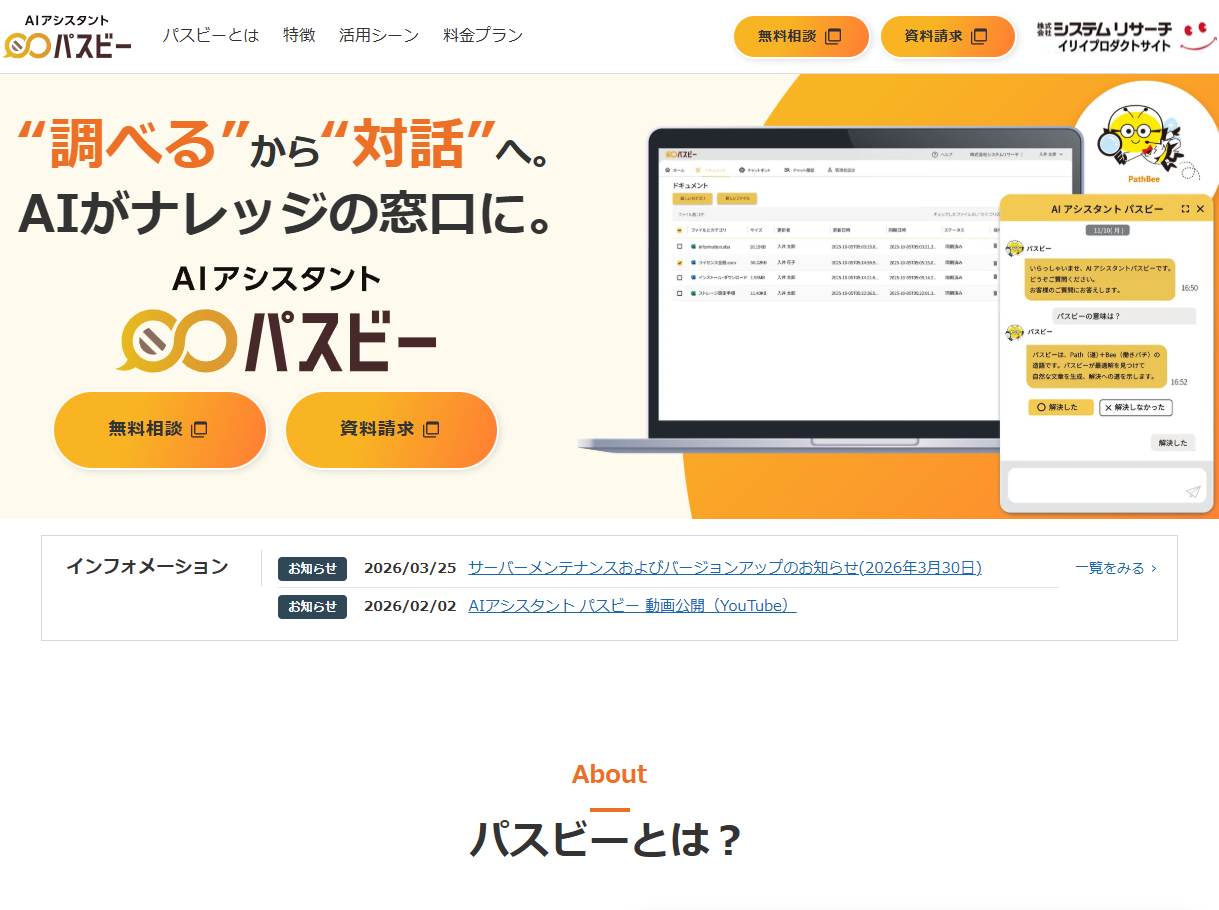
Task: Select the ホーム tab in the laptop app
Action: click(x=675, y=170)
